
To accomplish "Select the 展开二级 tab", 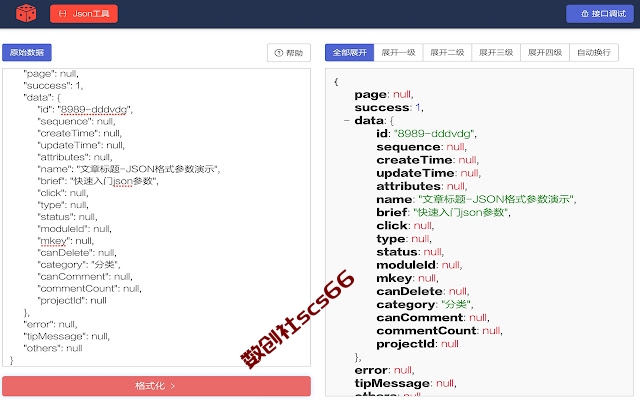I will click(447, 53).
